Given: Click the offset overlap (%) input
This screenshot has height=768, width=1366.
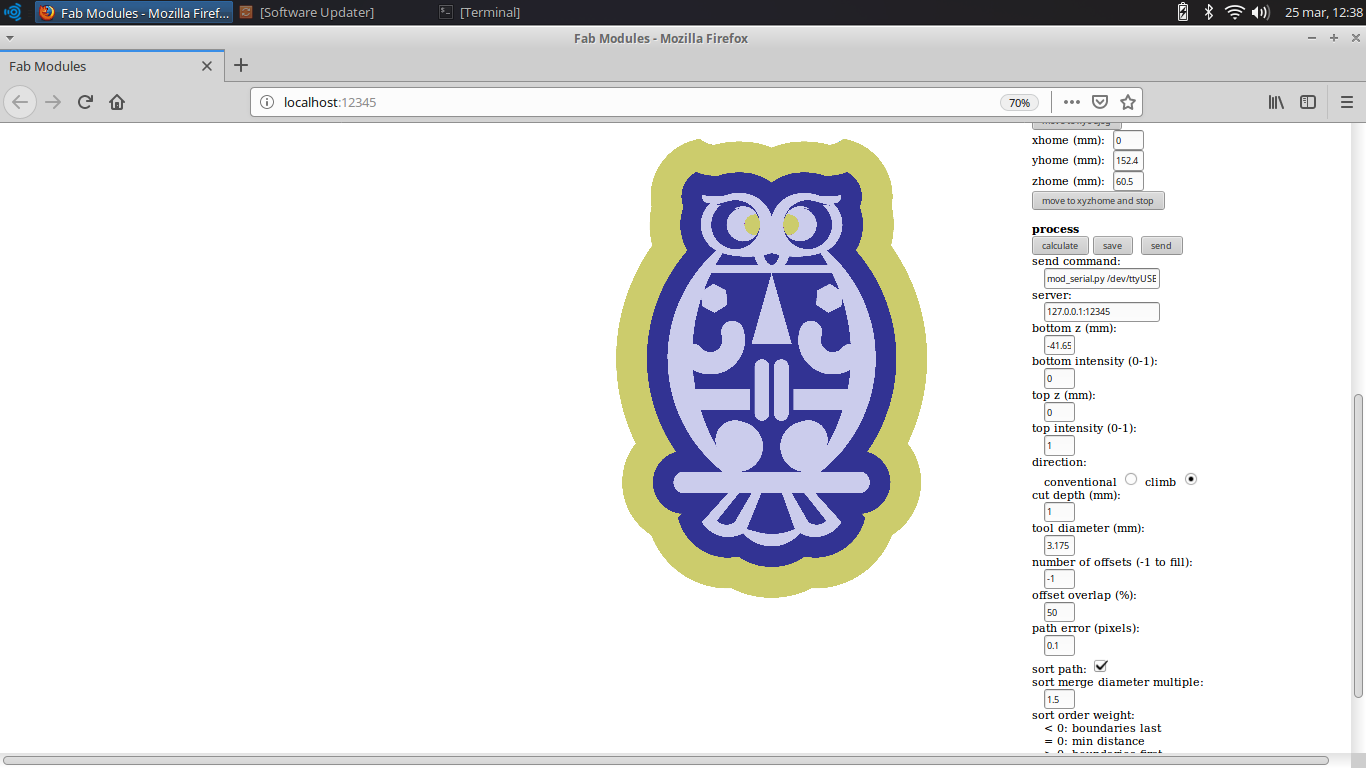Looking at the screenshot, I should (1059, 612).
